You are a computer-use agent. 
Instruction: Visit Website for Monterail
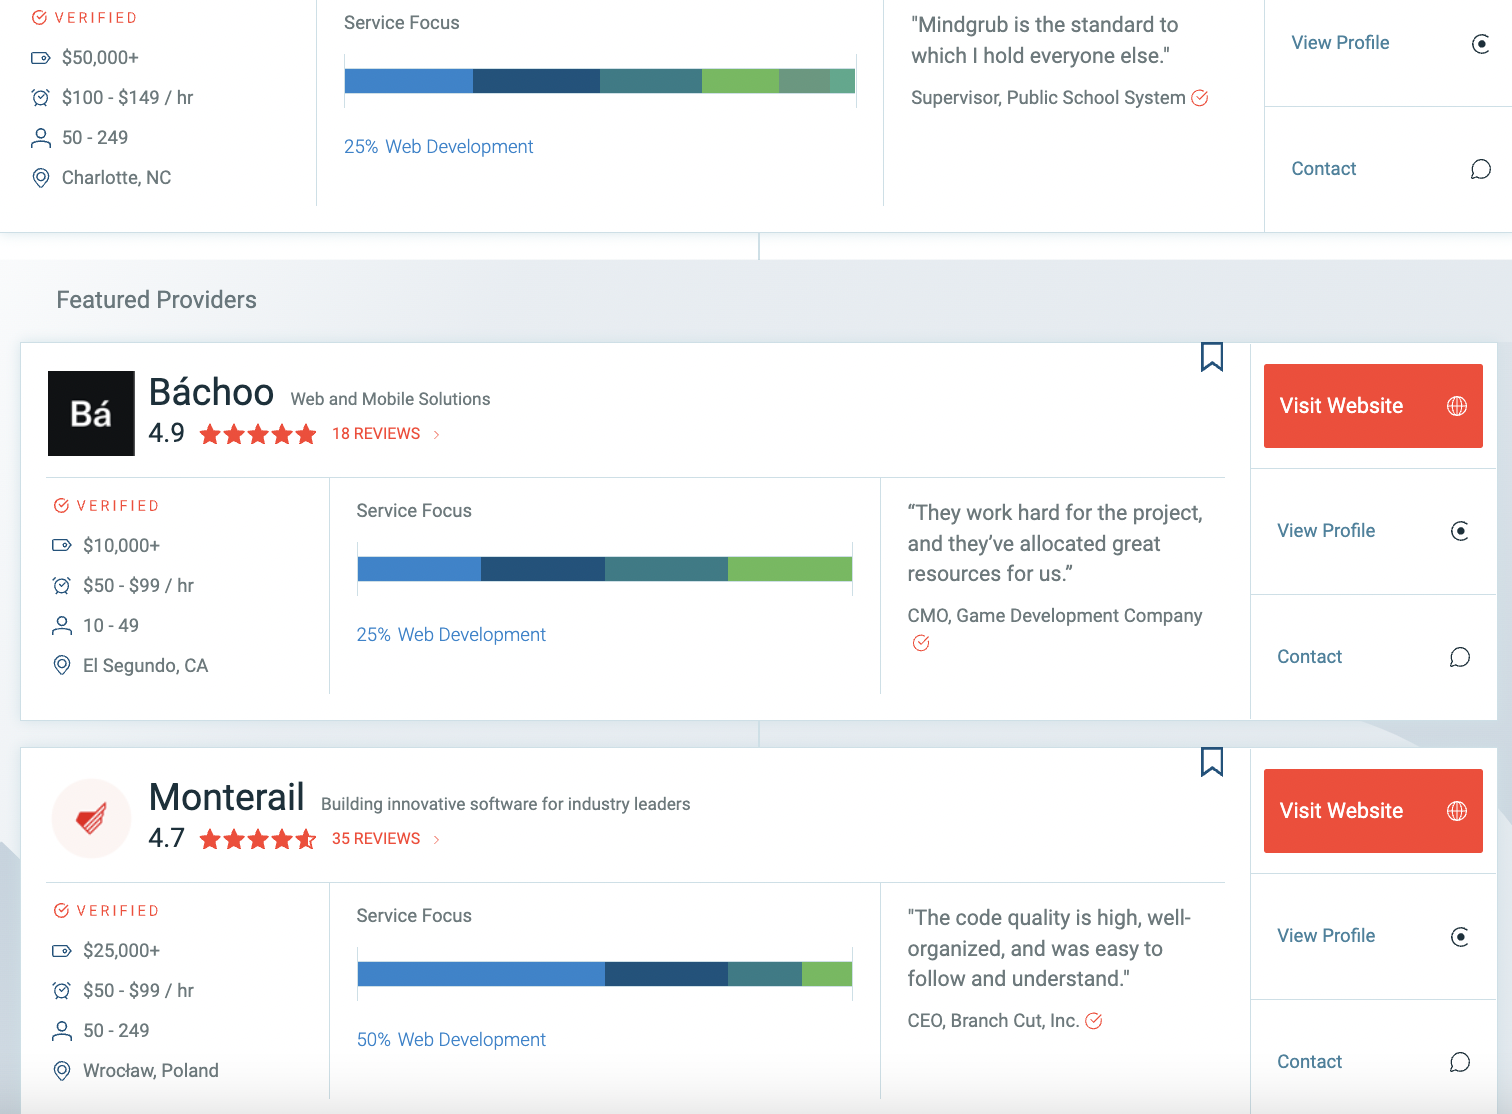click(x=1341, y=811)
